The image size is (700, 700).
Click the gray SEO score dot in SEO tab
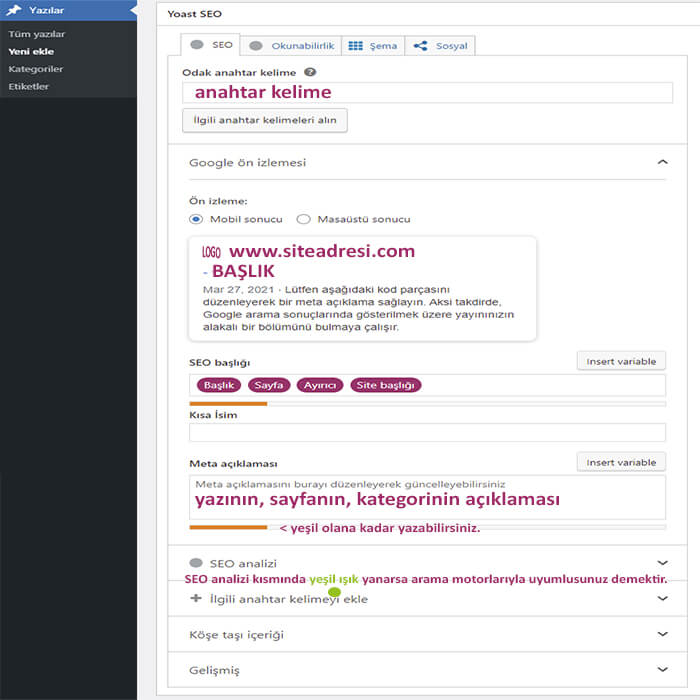[197, 45]
